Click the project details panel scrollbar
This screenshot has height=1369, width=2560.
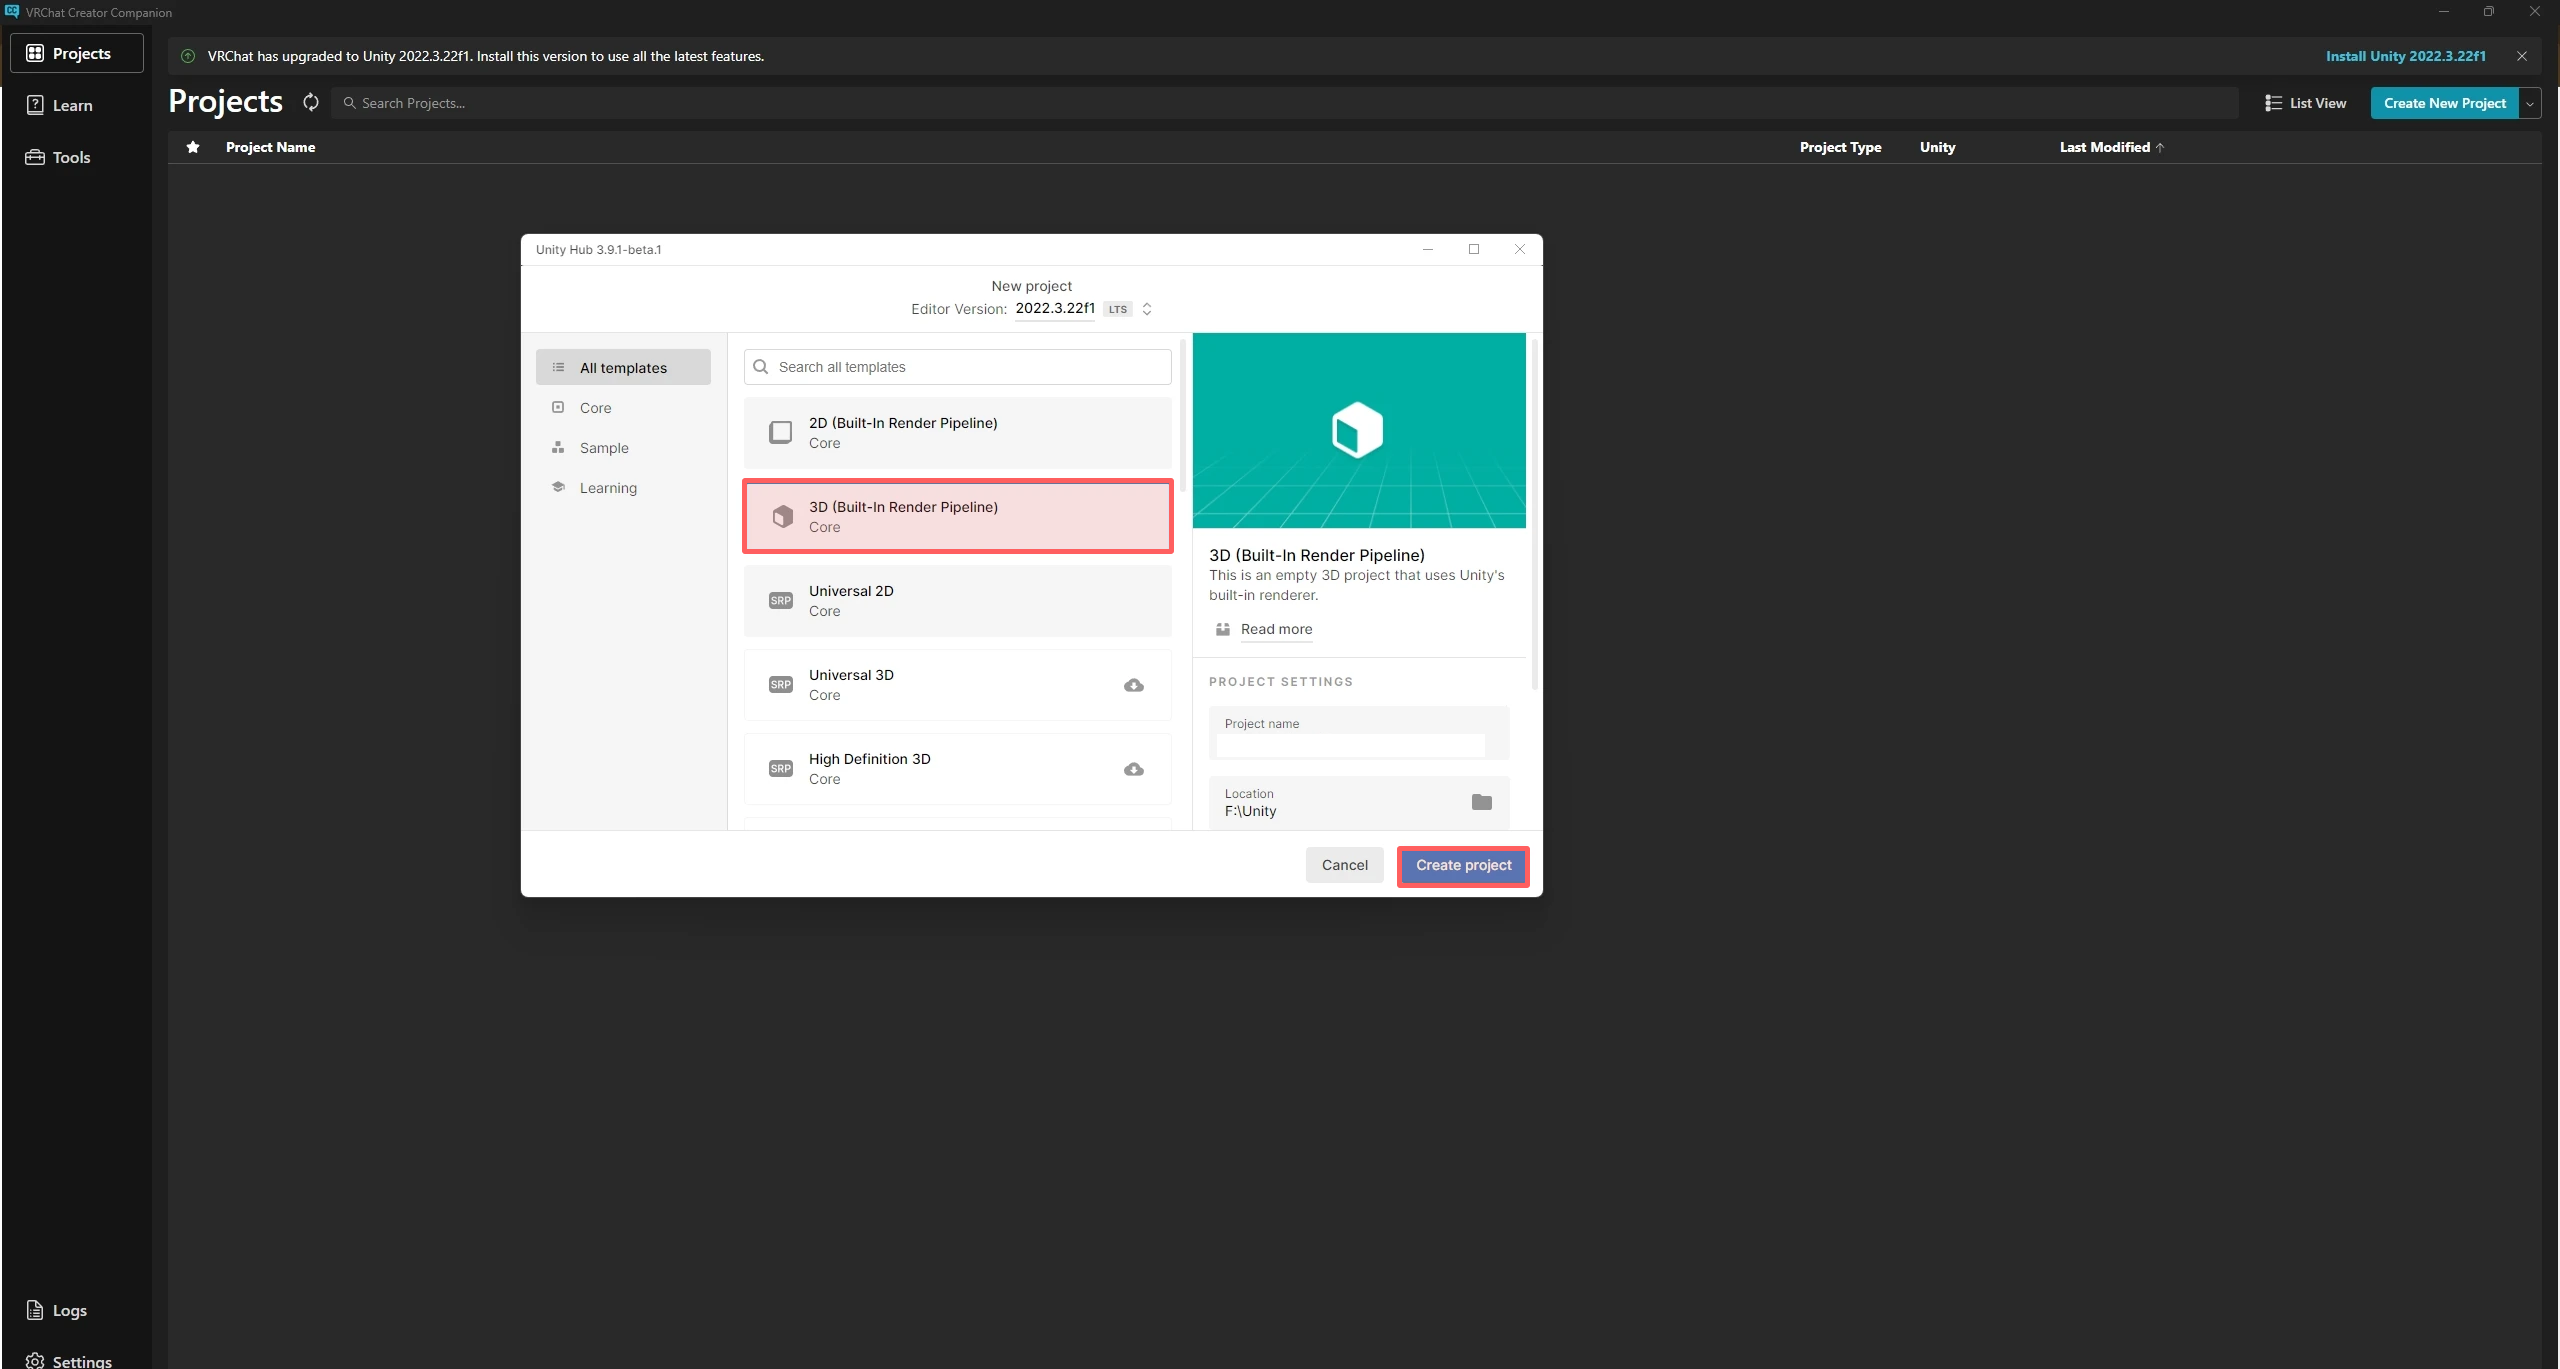click(1534, 515)
